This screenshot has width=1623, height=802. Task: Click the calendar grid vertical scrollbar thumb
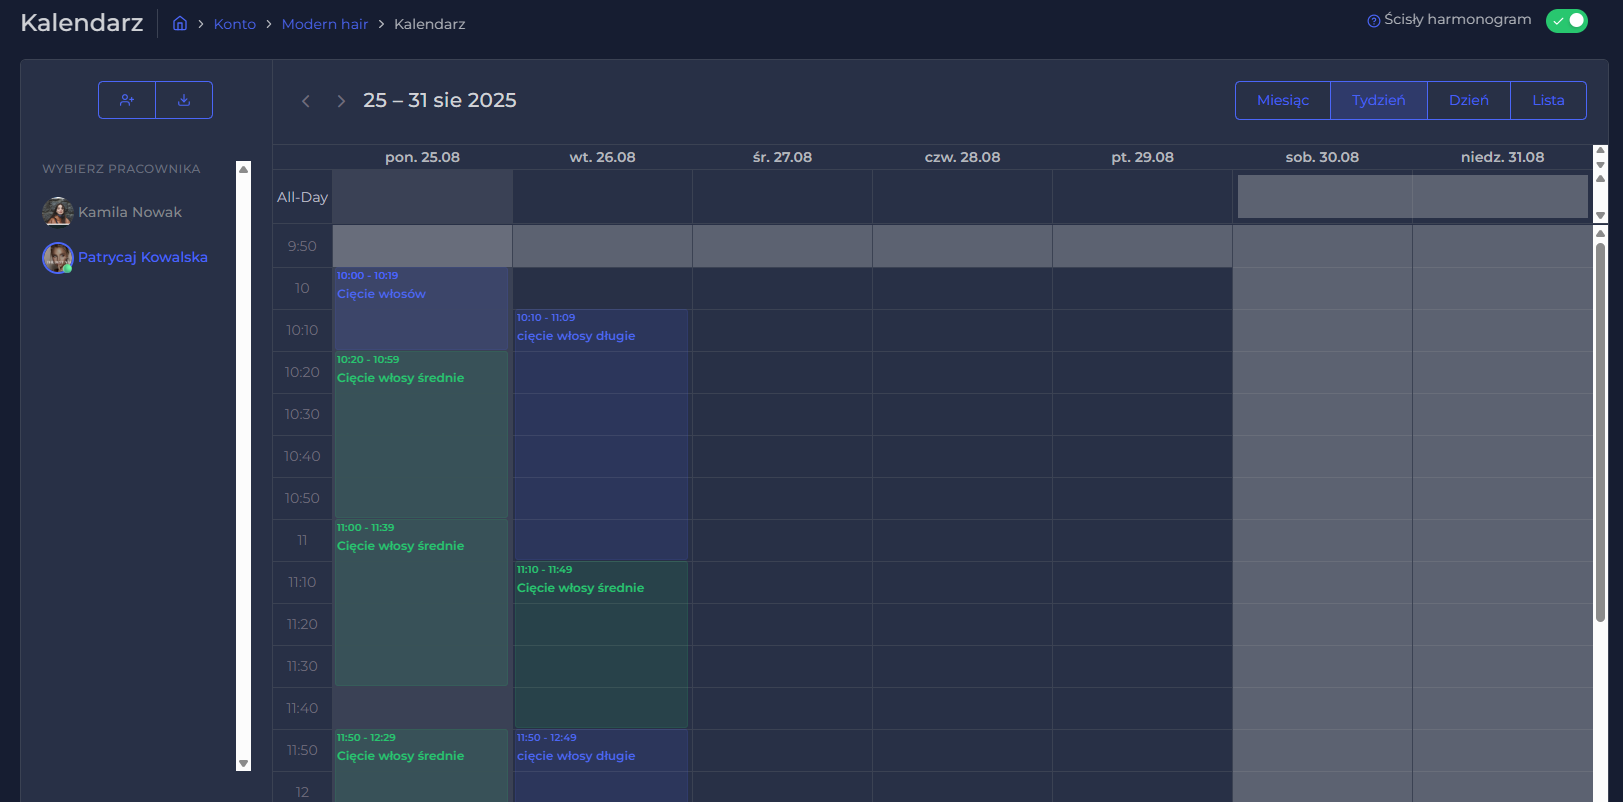(1600, 432)
